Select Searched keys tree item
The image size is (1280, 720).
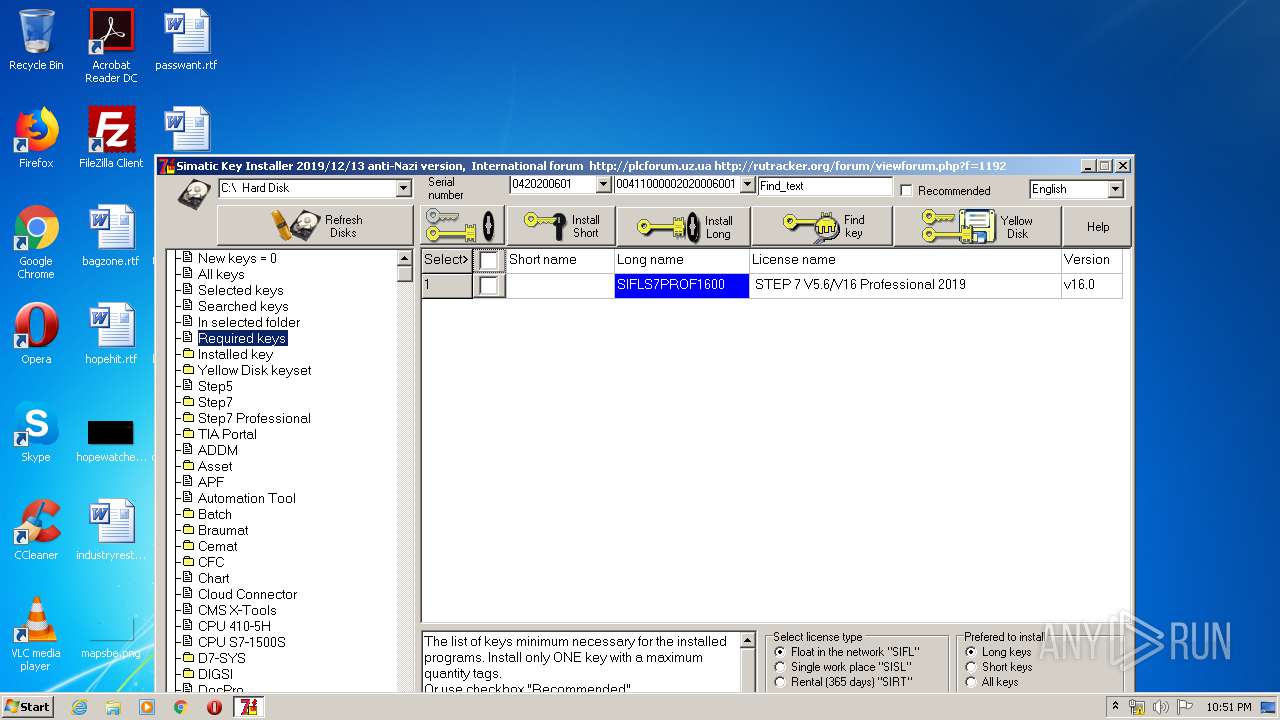point(243,306)
